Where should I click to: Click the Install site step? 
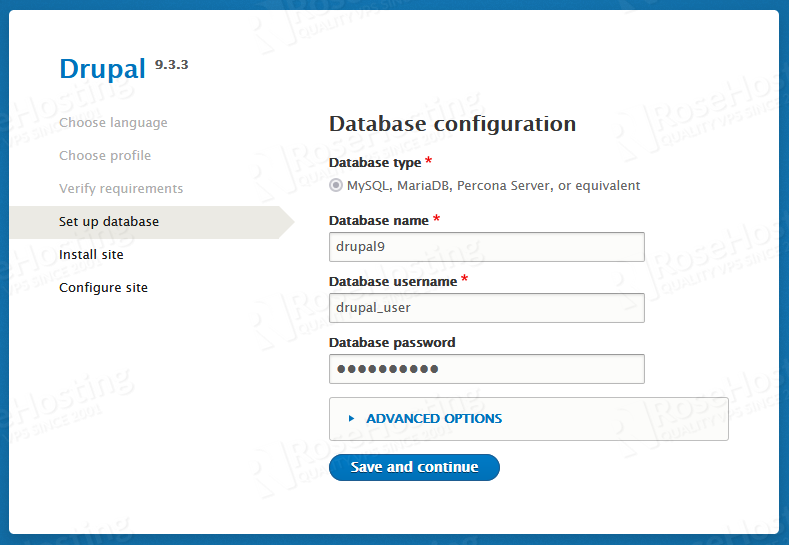pyautogui.click(x=91, y=255)
